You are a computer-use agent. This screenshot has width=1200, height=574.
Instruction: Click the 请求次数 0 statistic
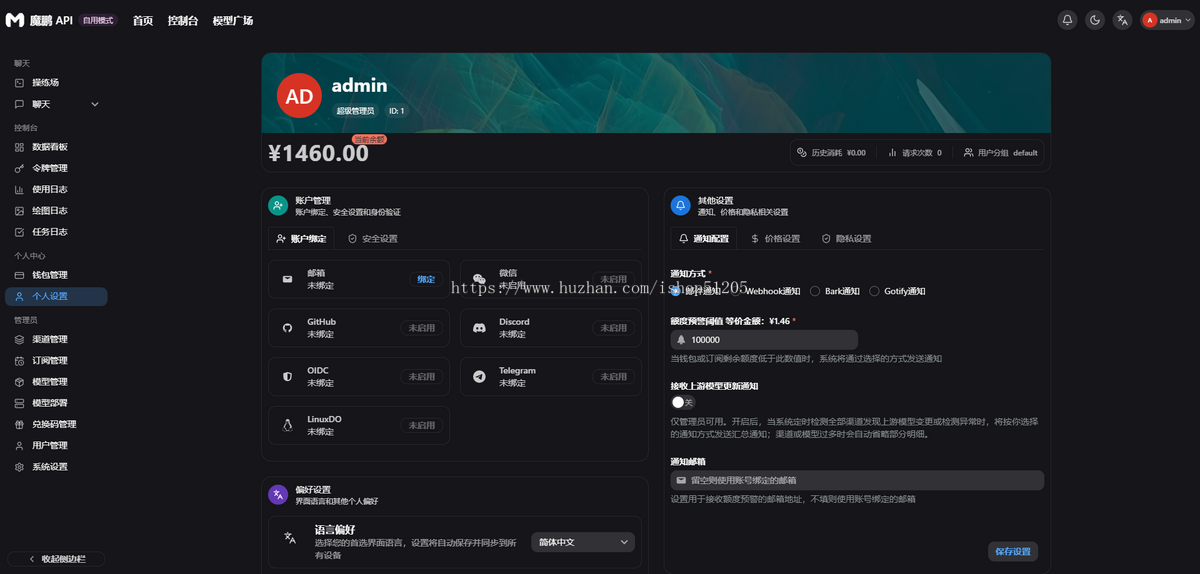pyautogui.click(x=915, y=153)
